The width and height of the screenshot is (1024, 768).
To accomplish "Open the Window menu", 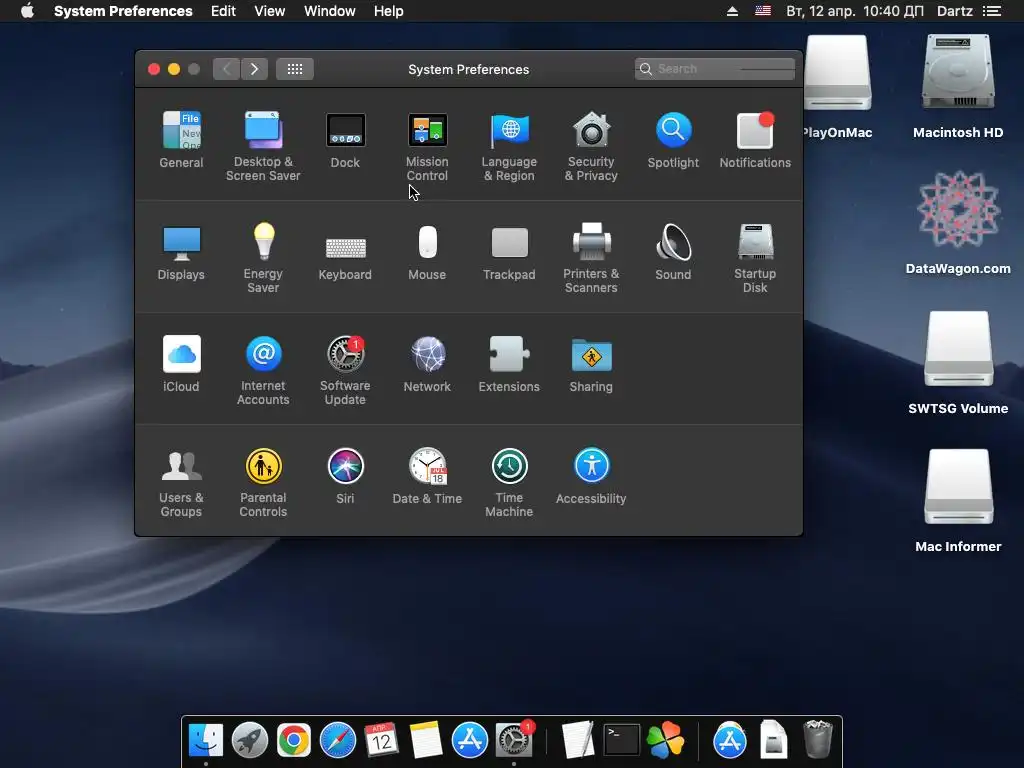I will (329, 11).
